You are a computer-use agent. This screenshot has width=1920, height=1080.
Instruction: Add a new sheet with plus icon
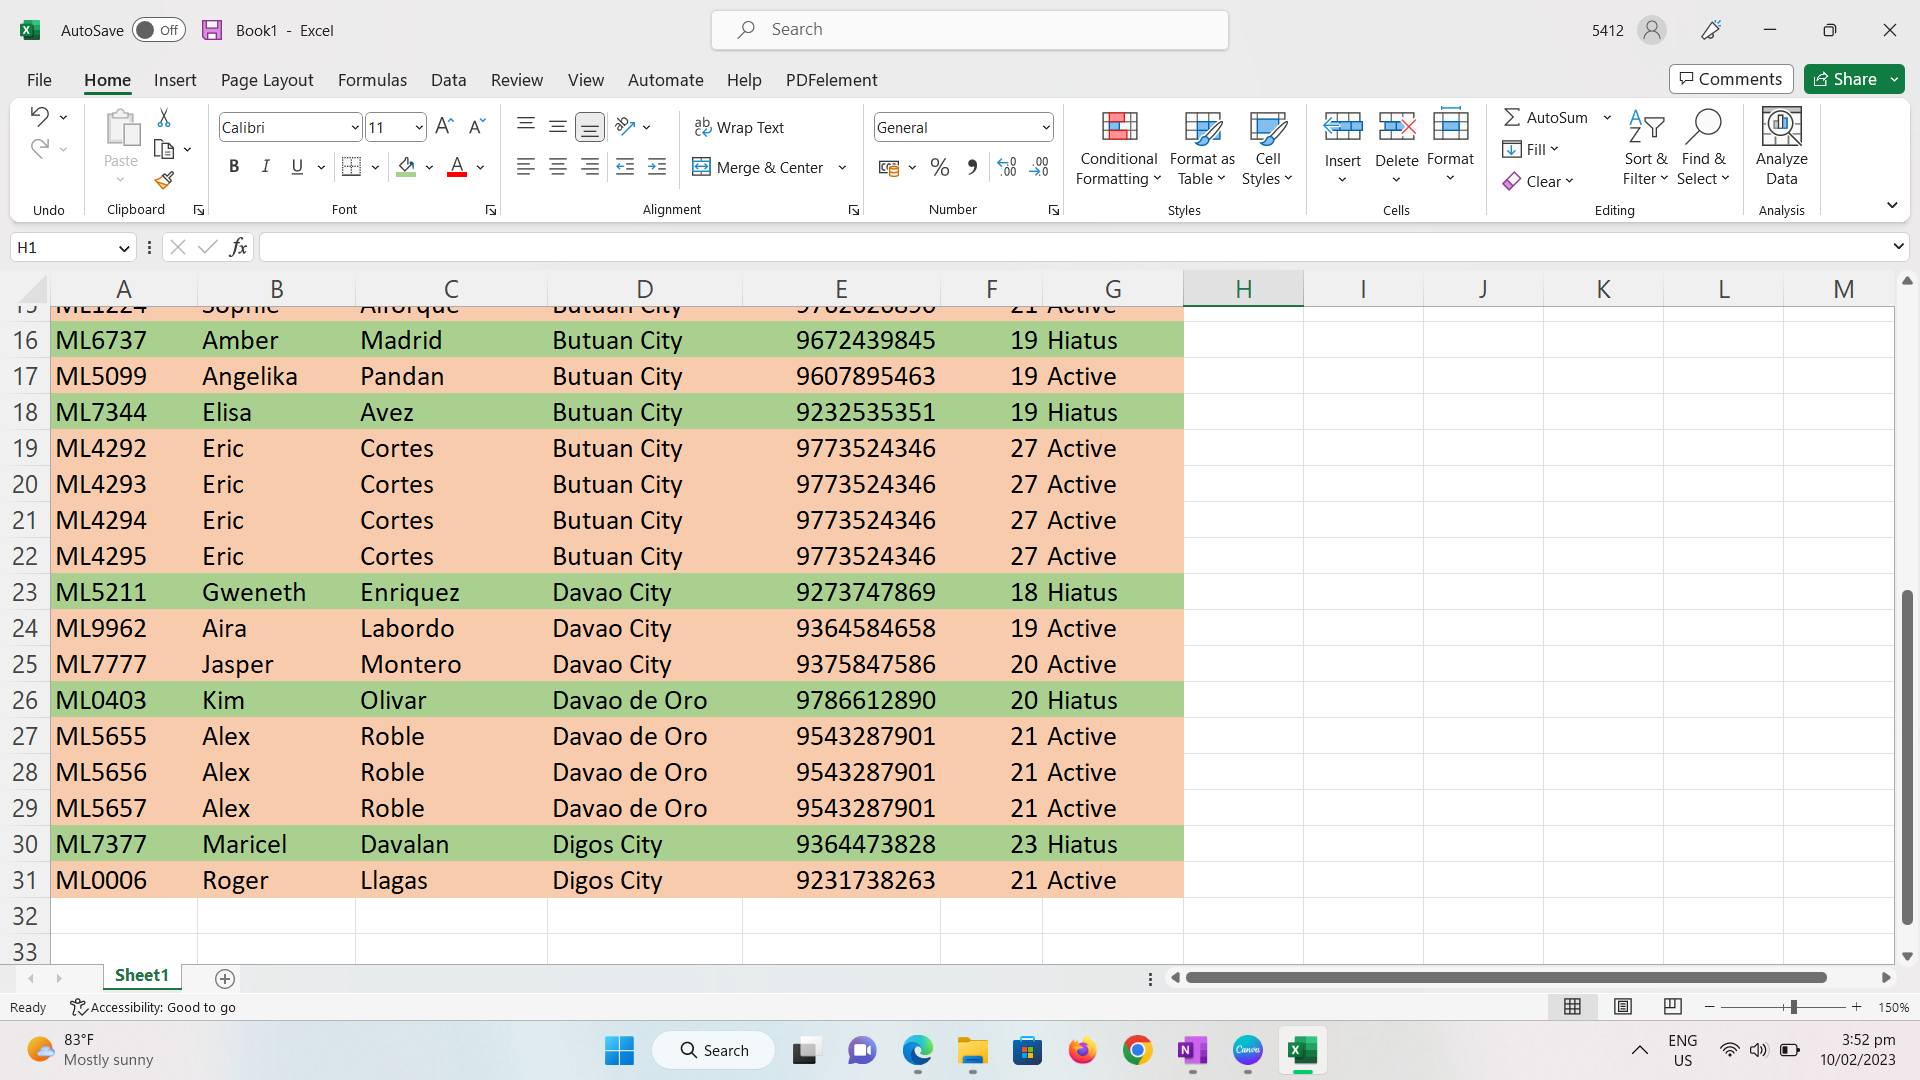[x=225, y=978]
